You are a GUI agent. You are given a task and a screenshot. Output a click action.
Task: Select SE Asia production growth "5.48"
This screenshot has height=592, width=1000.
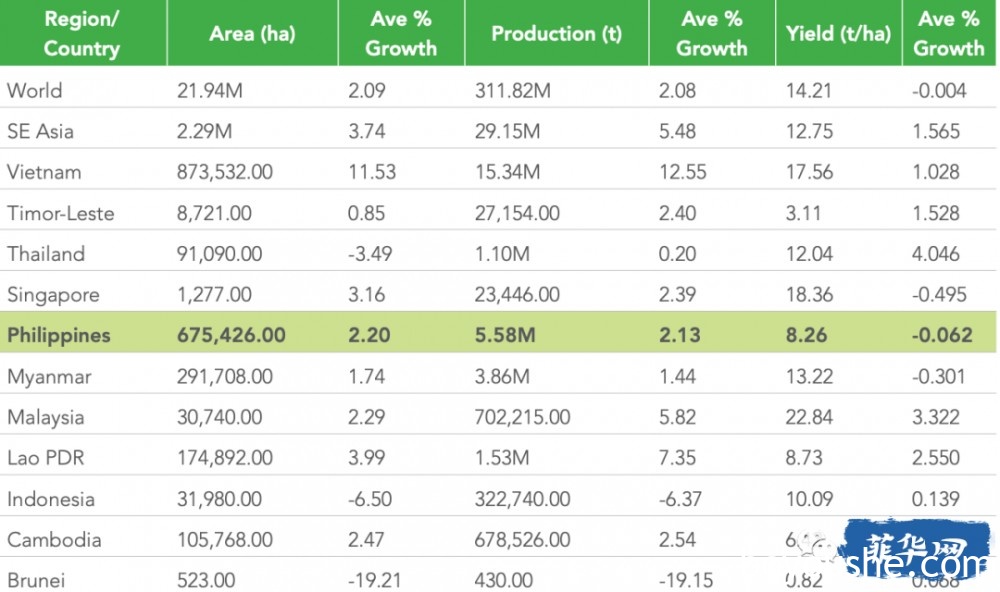pos(677,131)
